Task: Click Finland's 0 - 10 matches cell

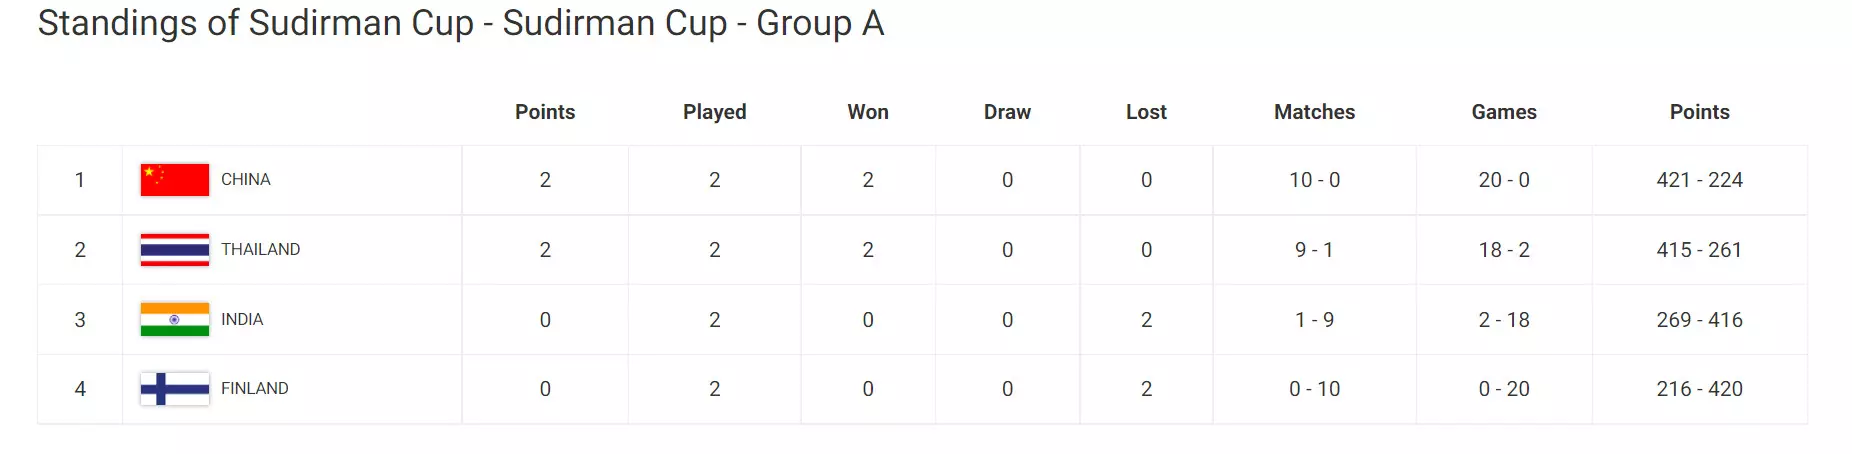Action: pos(1314,389)
